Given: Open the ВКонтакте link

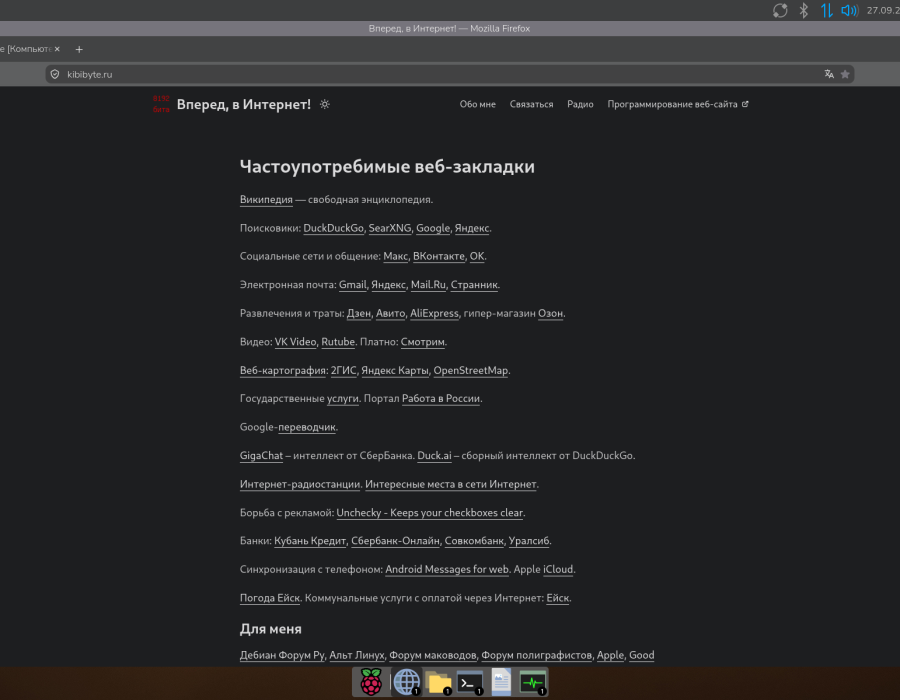Looking at the screenshot, I should click(439, 256).
